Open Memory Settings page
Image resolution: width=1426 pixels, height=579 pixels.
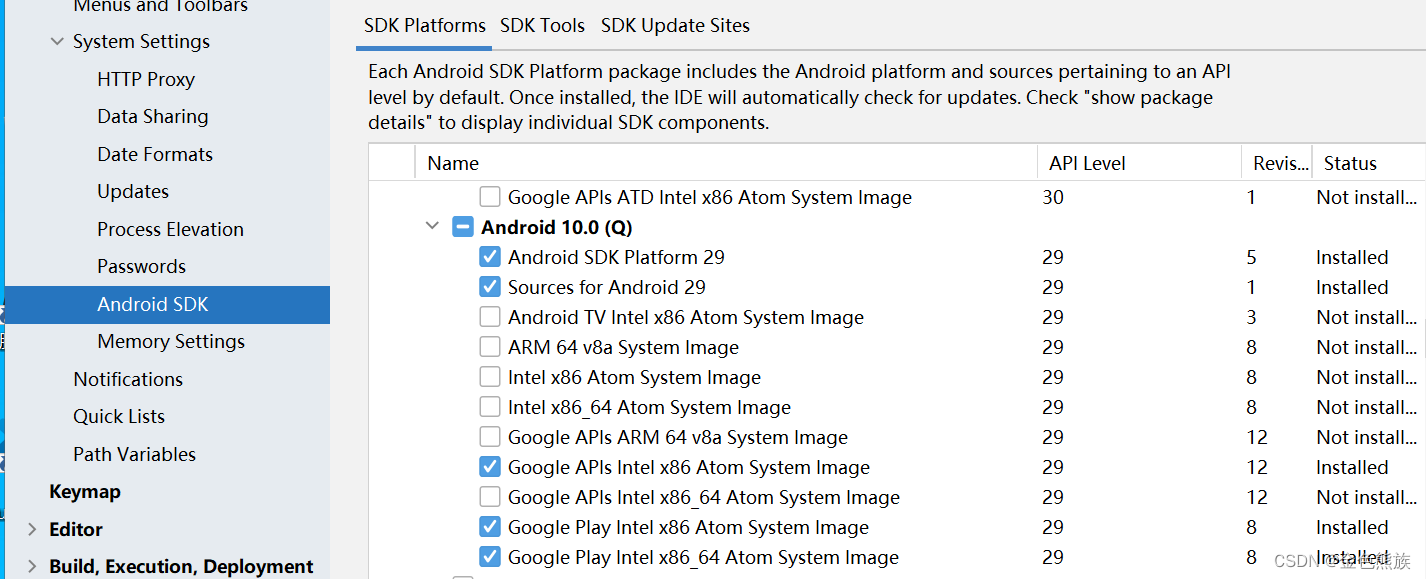pyautogui.click(x=171, y=341)
